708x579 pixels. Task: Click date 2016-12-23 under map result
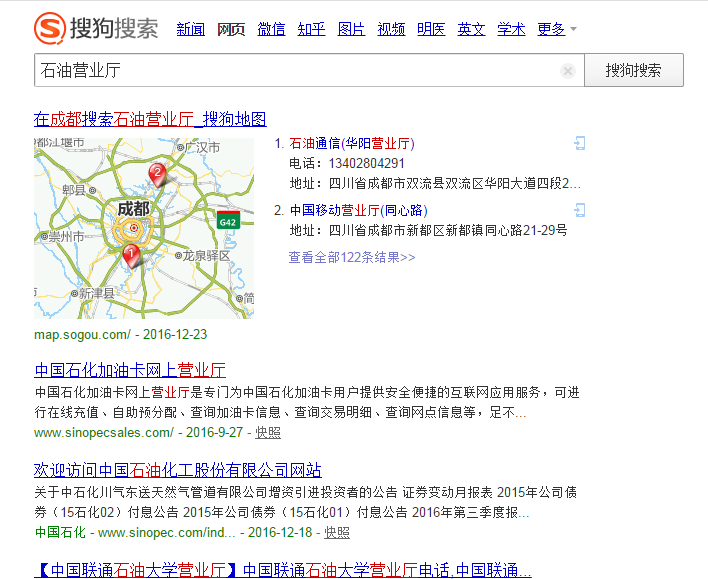click(175, 335)
